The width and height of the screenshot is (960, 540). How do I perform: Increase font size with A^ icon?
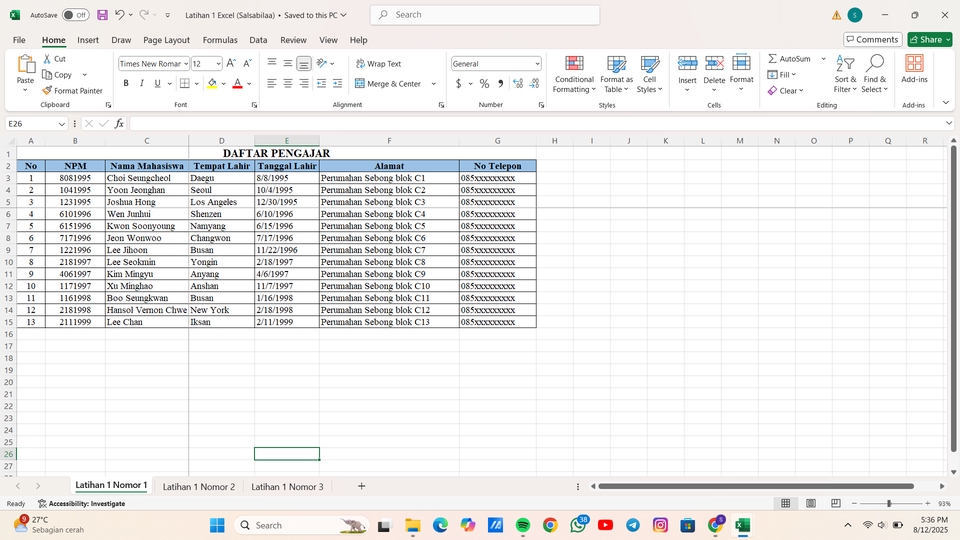click(x=231, y=63)
